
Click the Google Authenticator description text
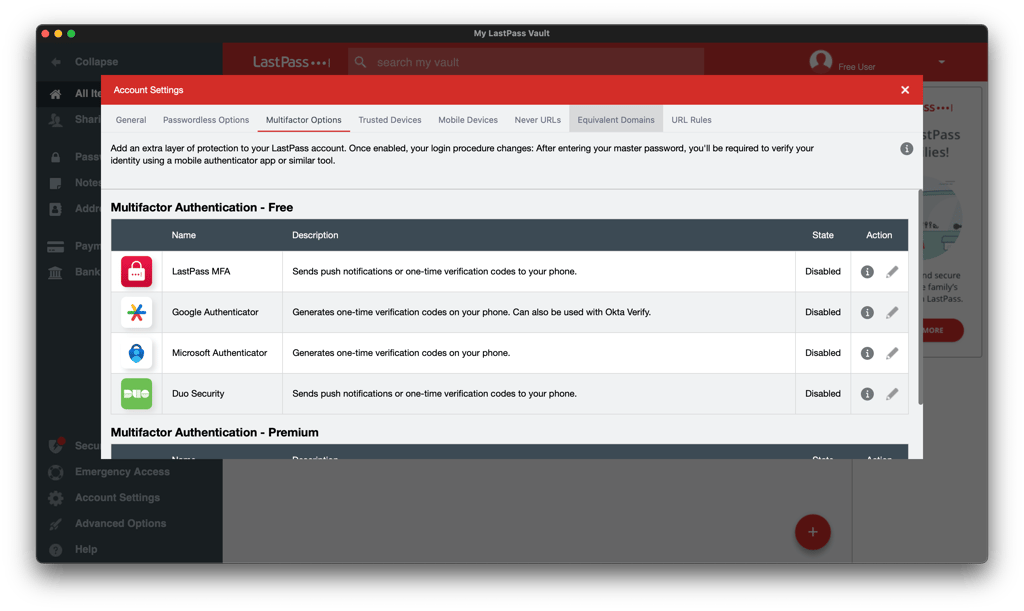[472, 312]
